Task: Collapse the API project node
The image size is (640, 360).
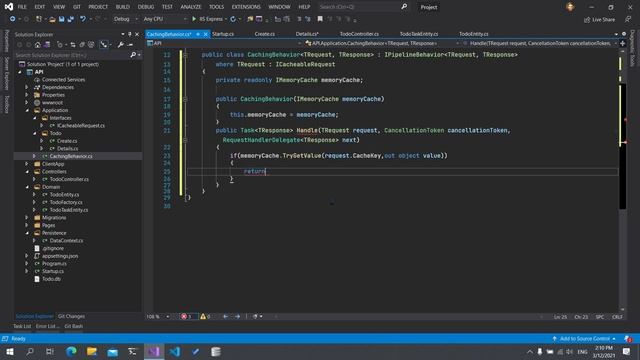Action: (x=20, y=72)
